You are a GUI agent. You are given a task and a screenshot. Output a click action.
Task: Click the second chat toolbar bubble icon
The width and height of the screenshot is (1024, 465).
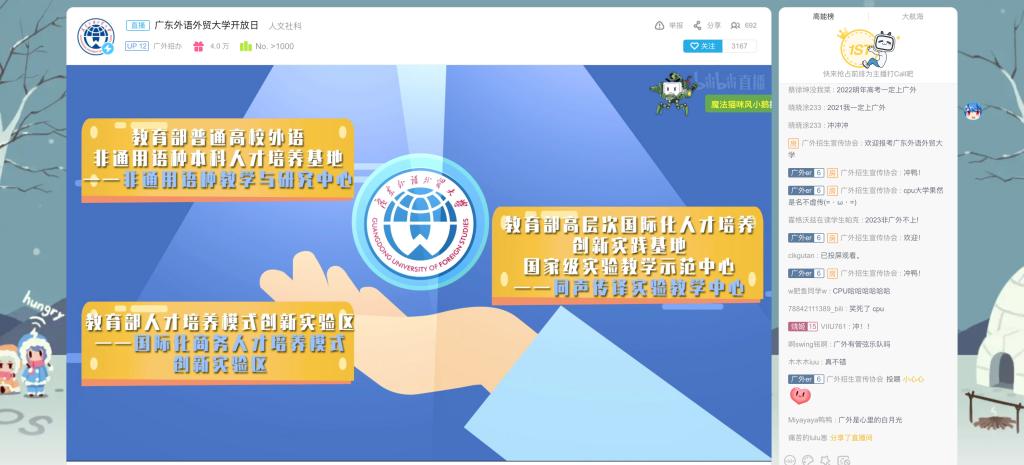807,460
